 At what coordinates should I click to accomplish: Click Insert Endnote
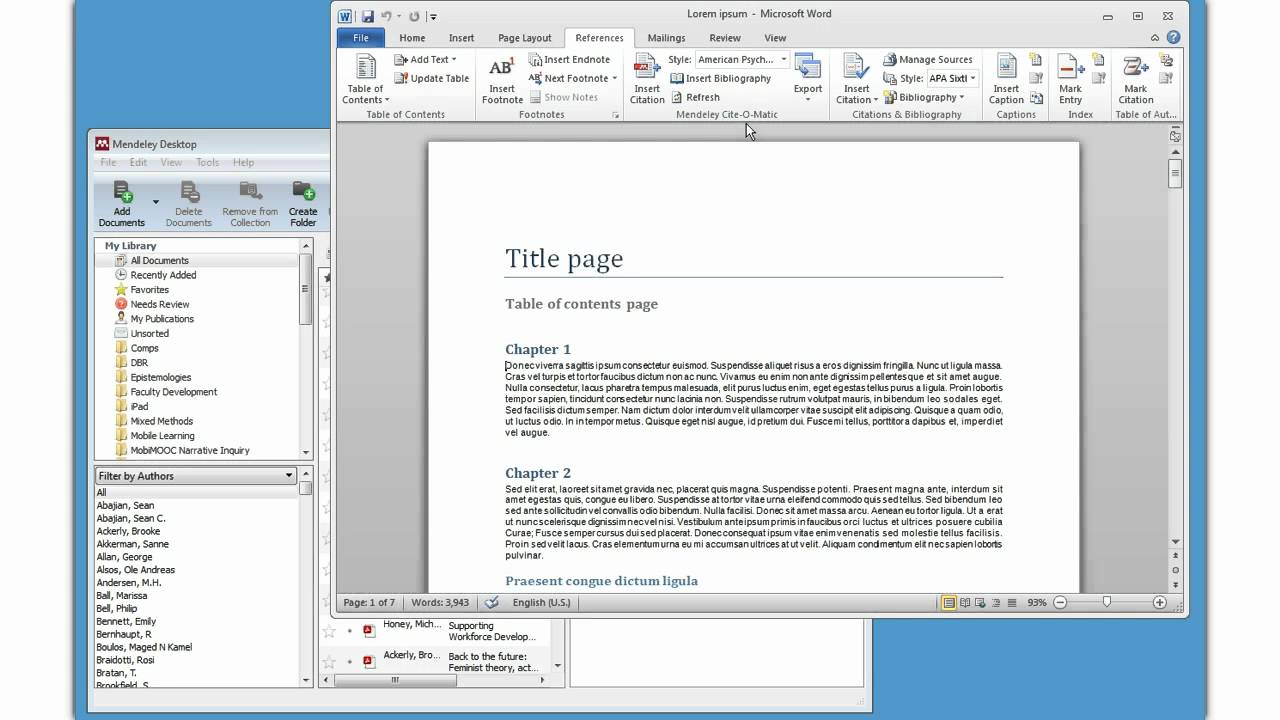pos(569,59)
